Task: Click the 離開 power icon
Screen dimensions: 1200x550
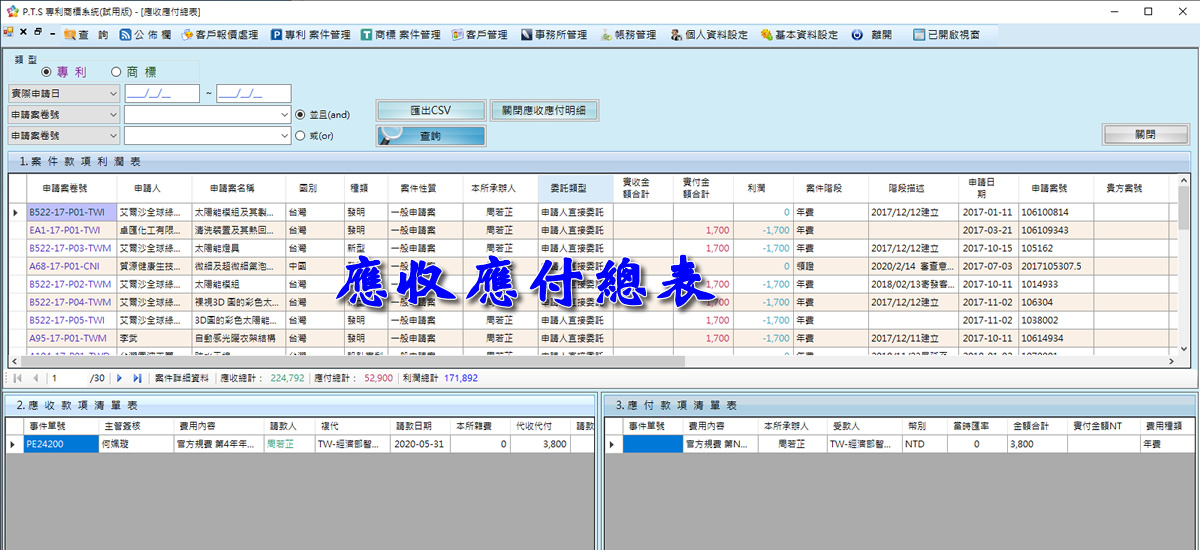Action: click(x=857, y=34)
